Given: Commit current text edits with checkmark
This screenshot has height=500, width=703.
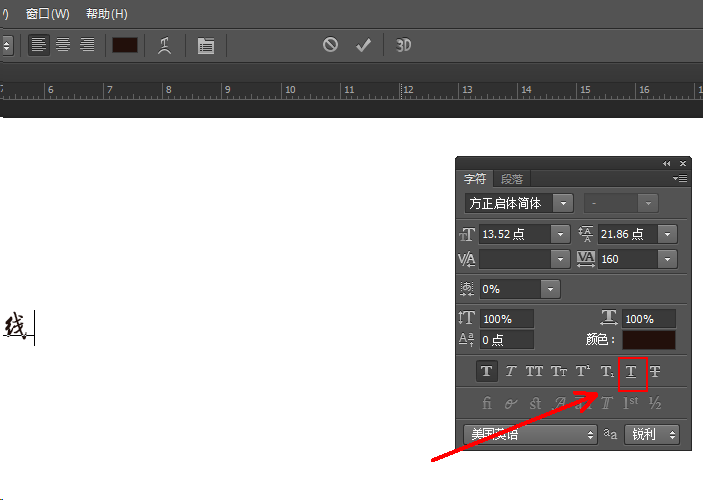Looking at the screenshot, I should click(363, 45).
